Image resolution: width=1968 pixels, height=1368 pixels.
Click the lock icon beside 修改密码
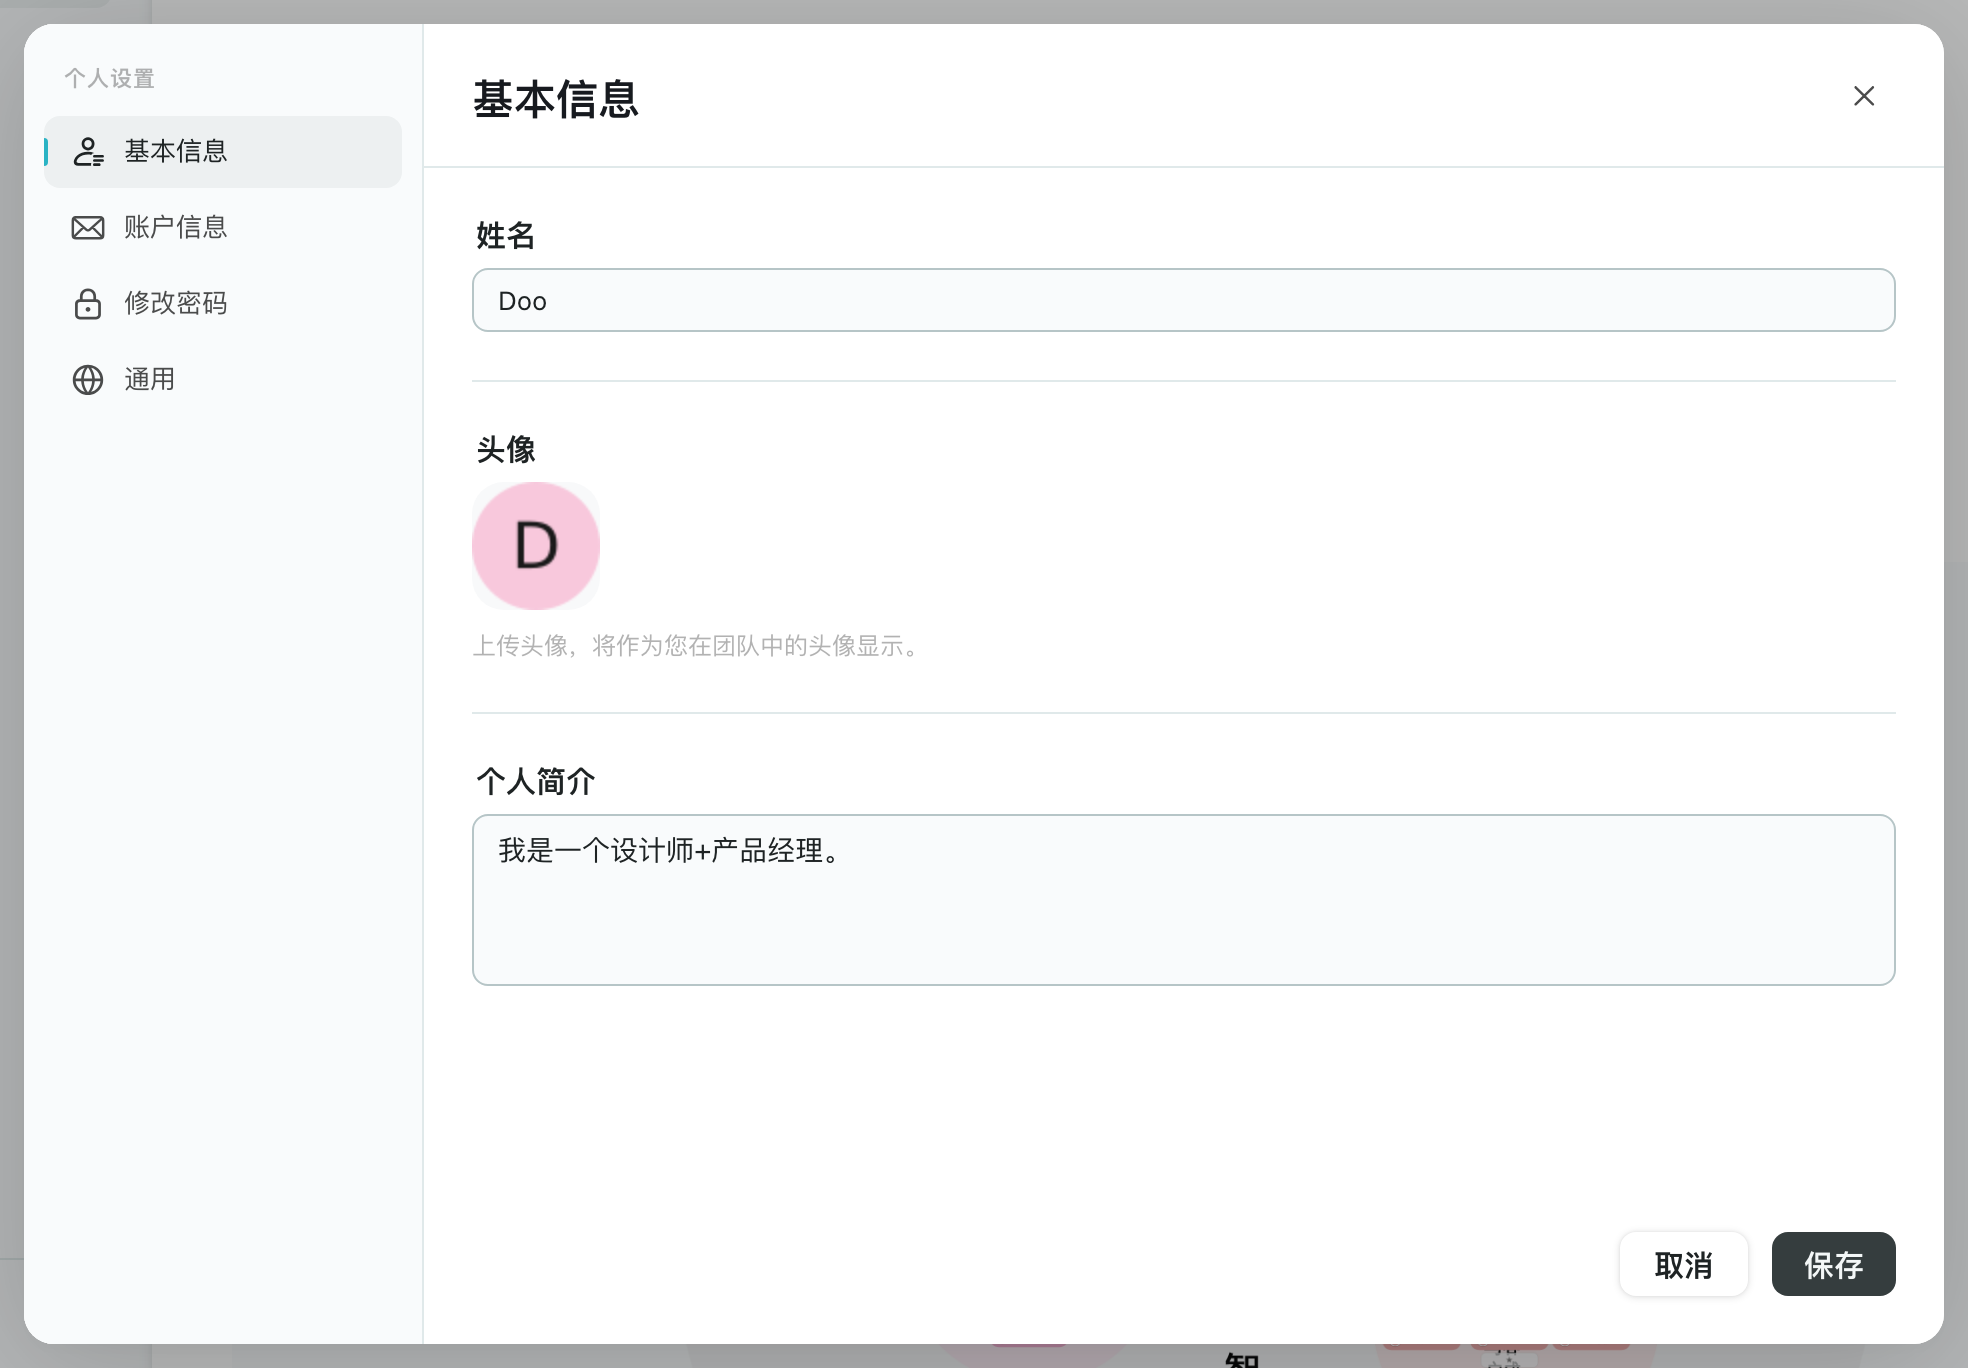(x=88, y=304)
